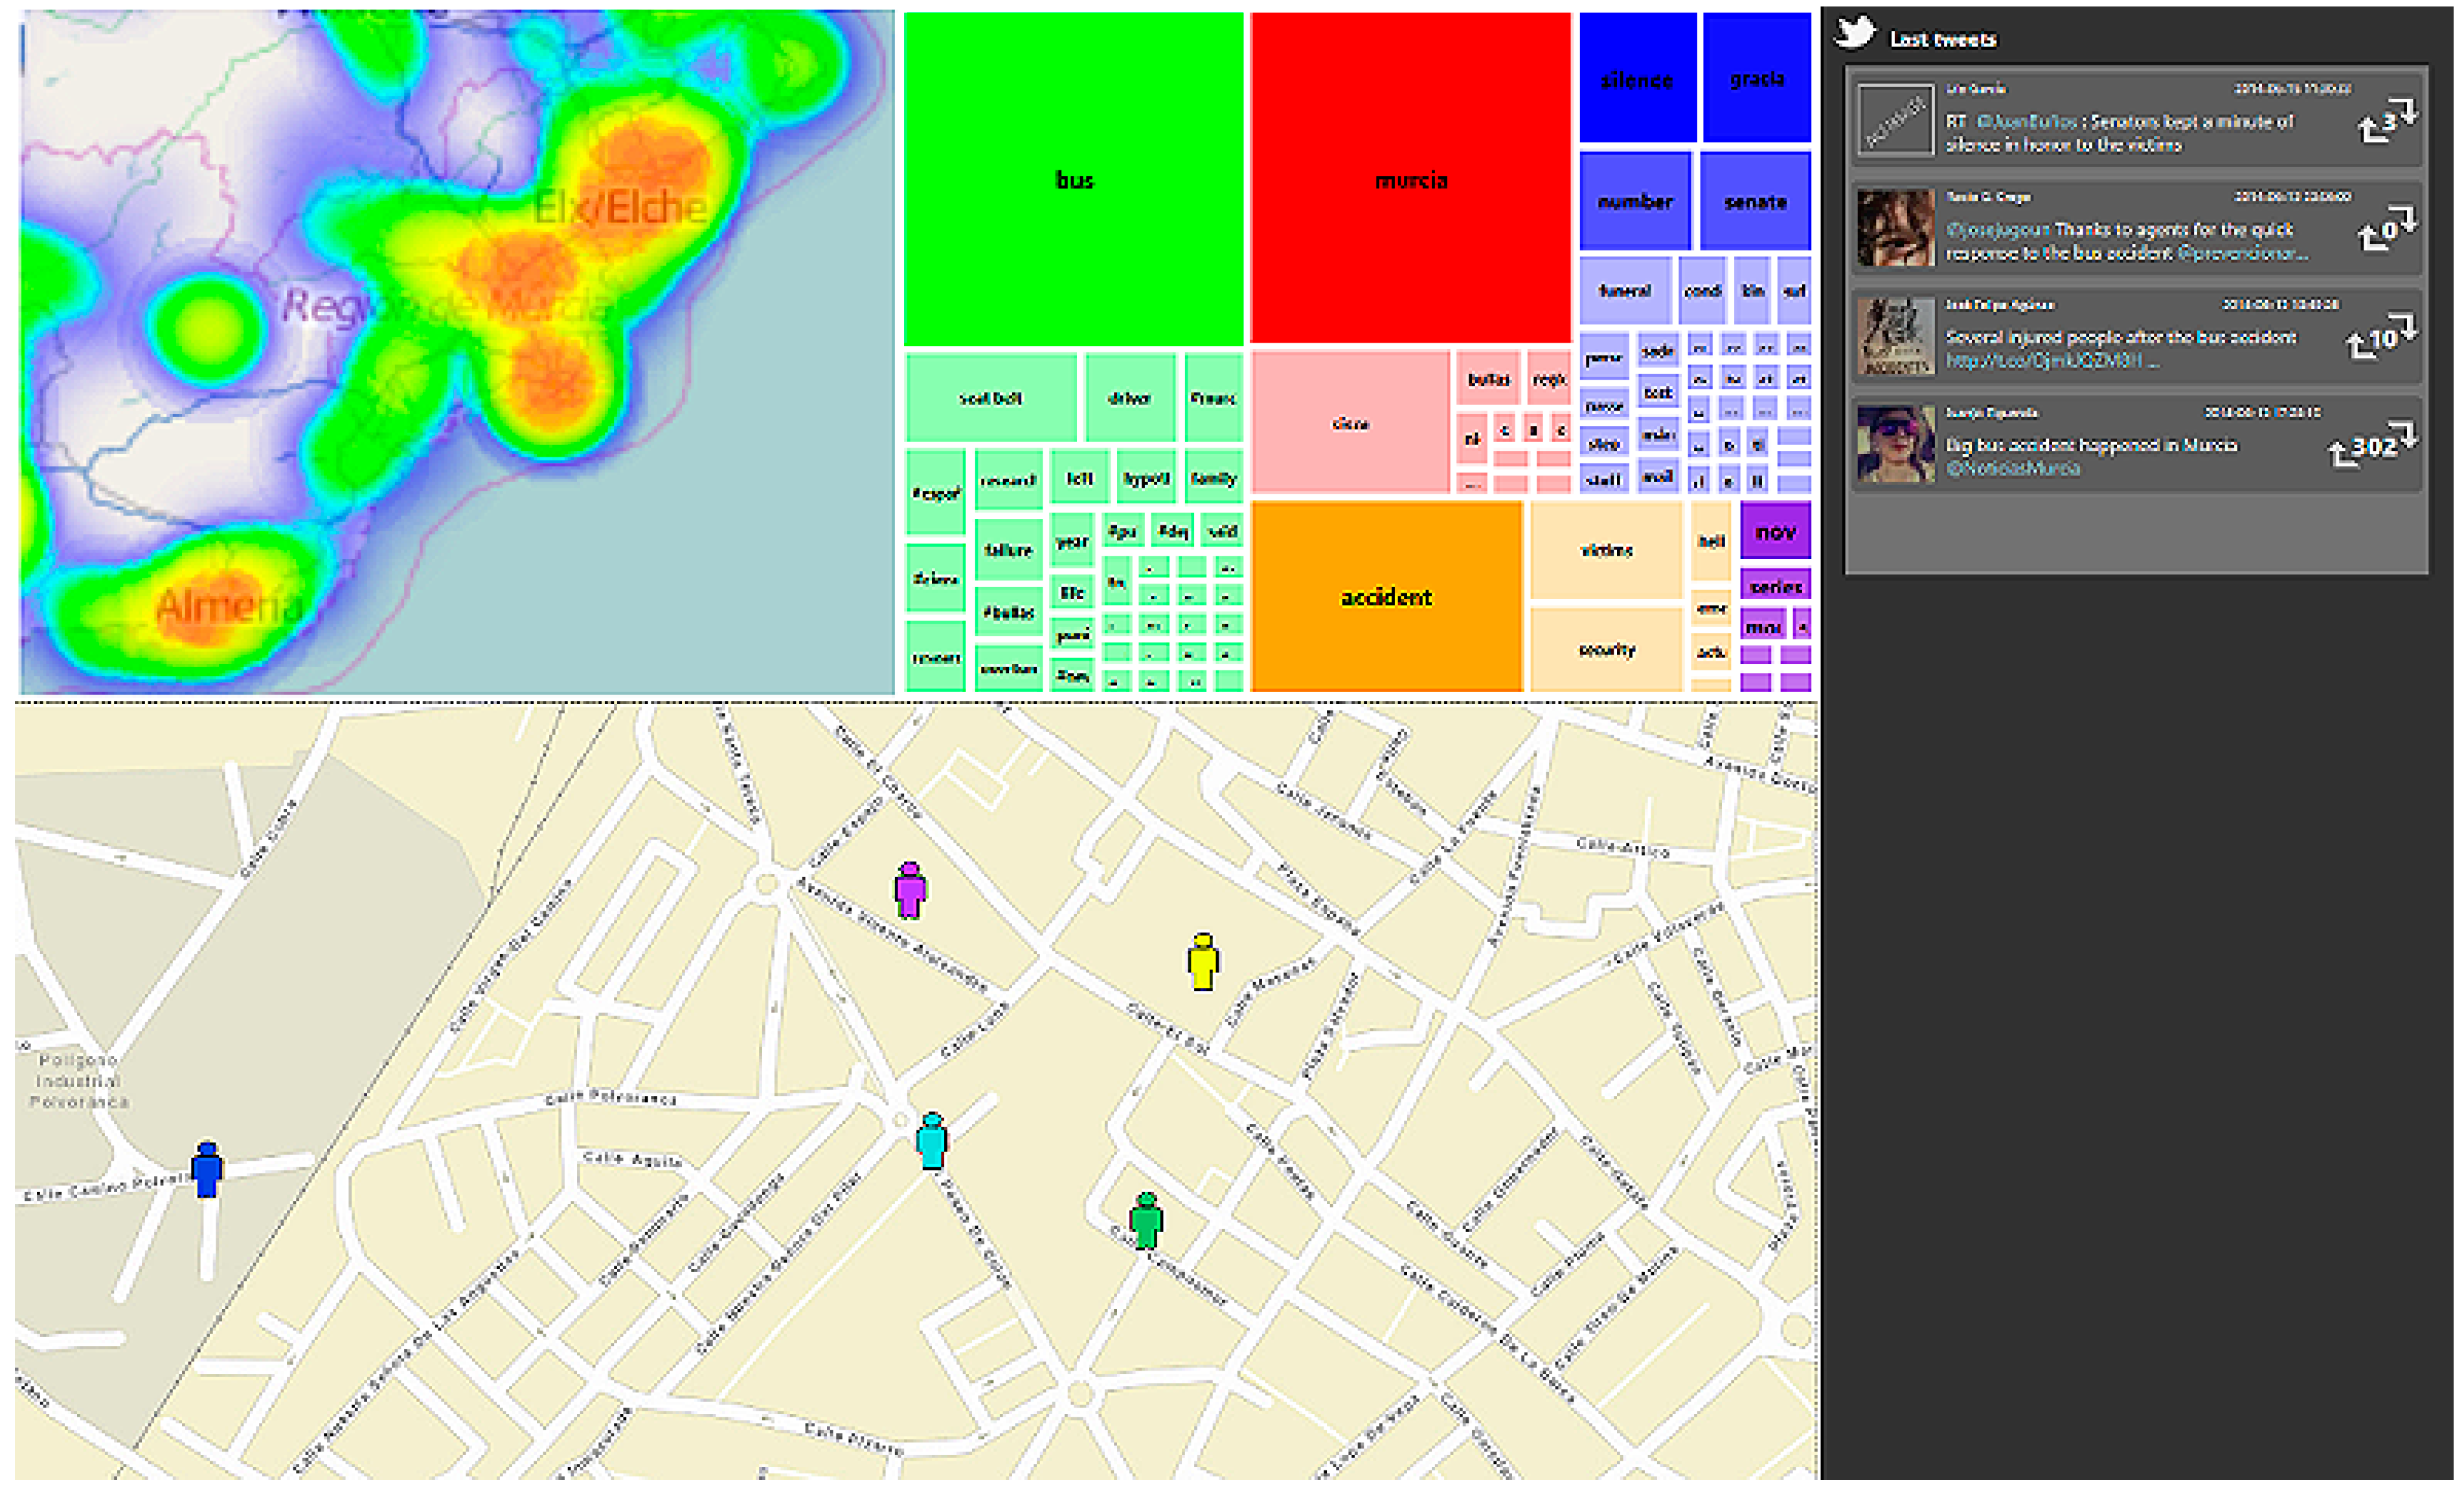Screen dimensions: 2464x1495
Task: Select the 'senate' treemap cell
Action: pos(1755,202)
